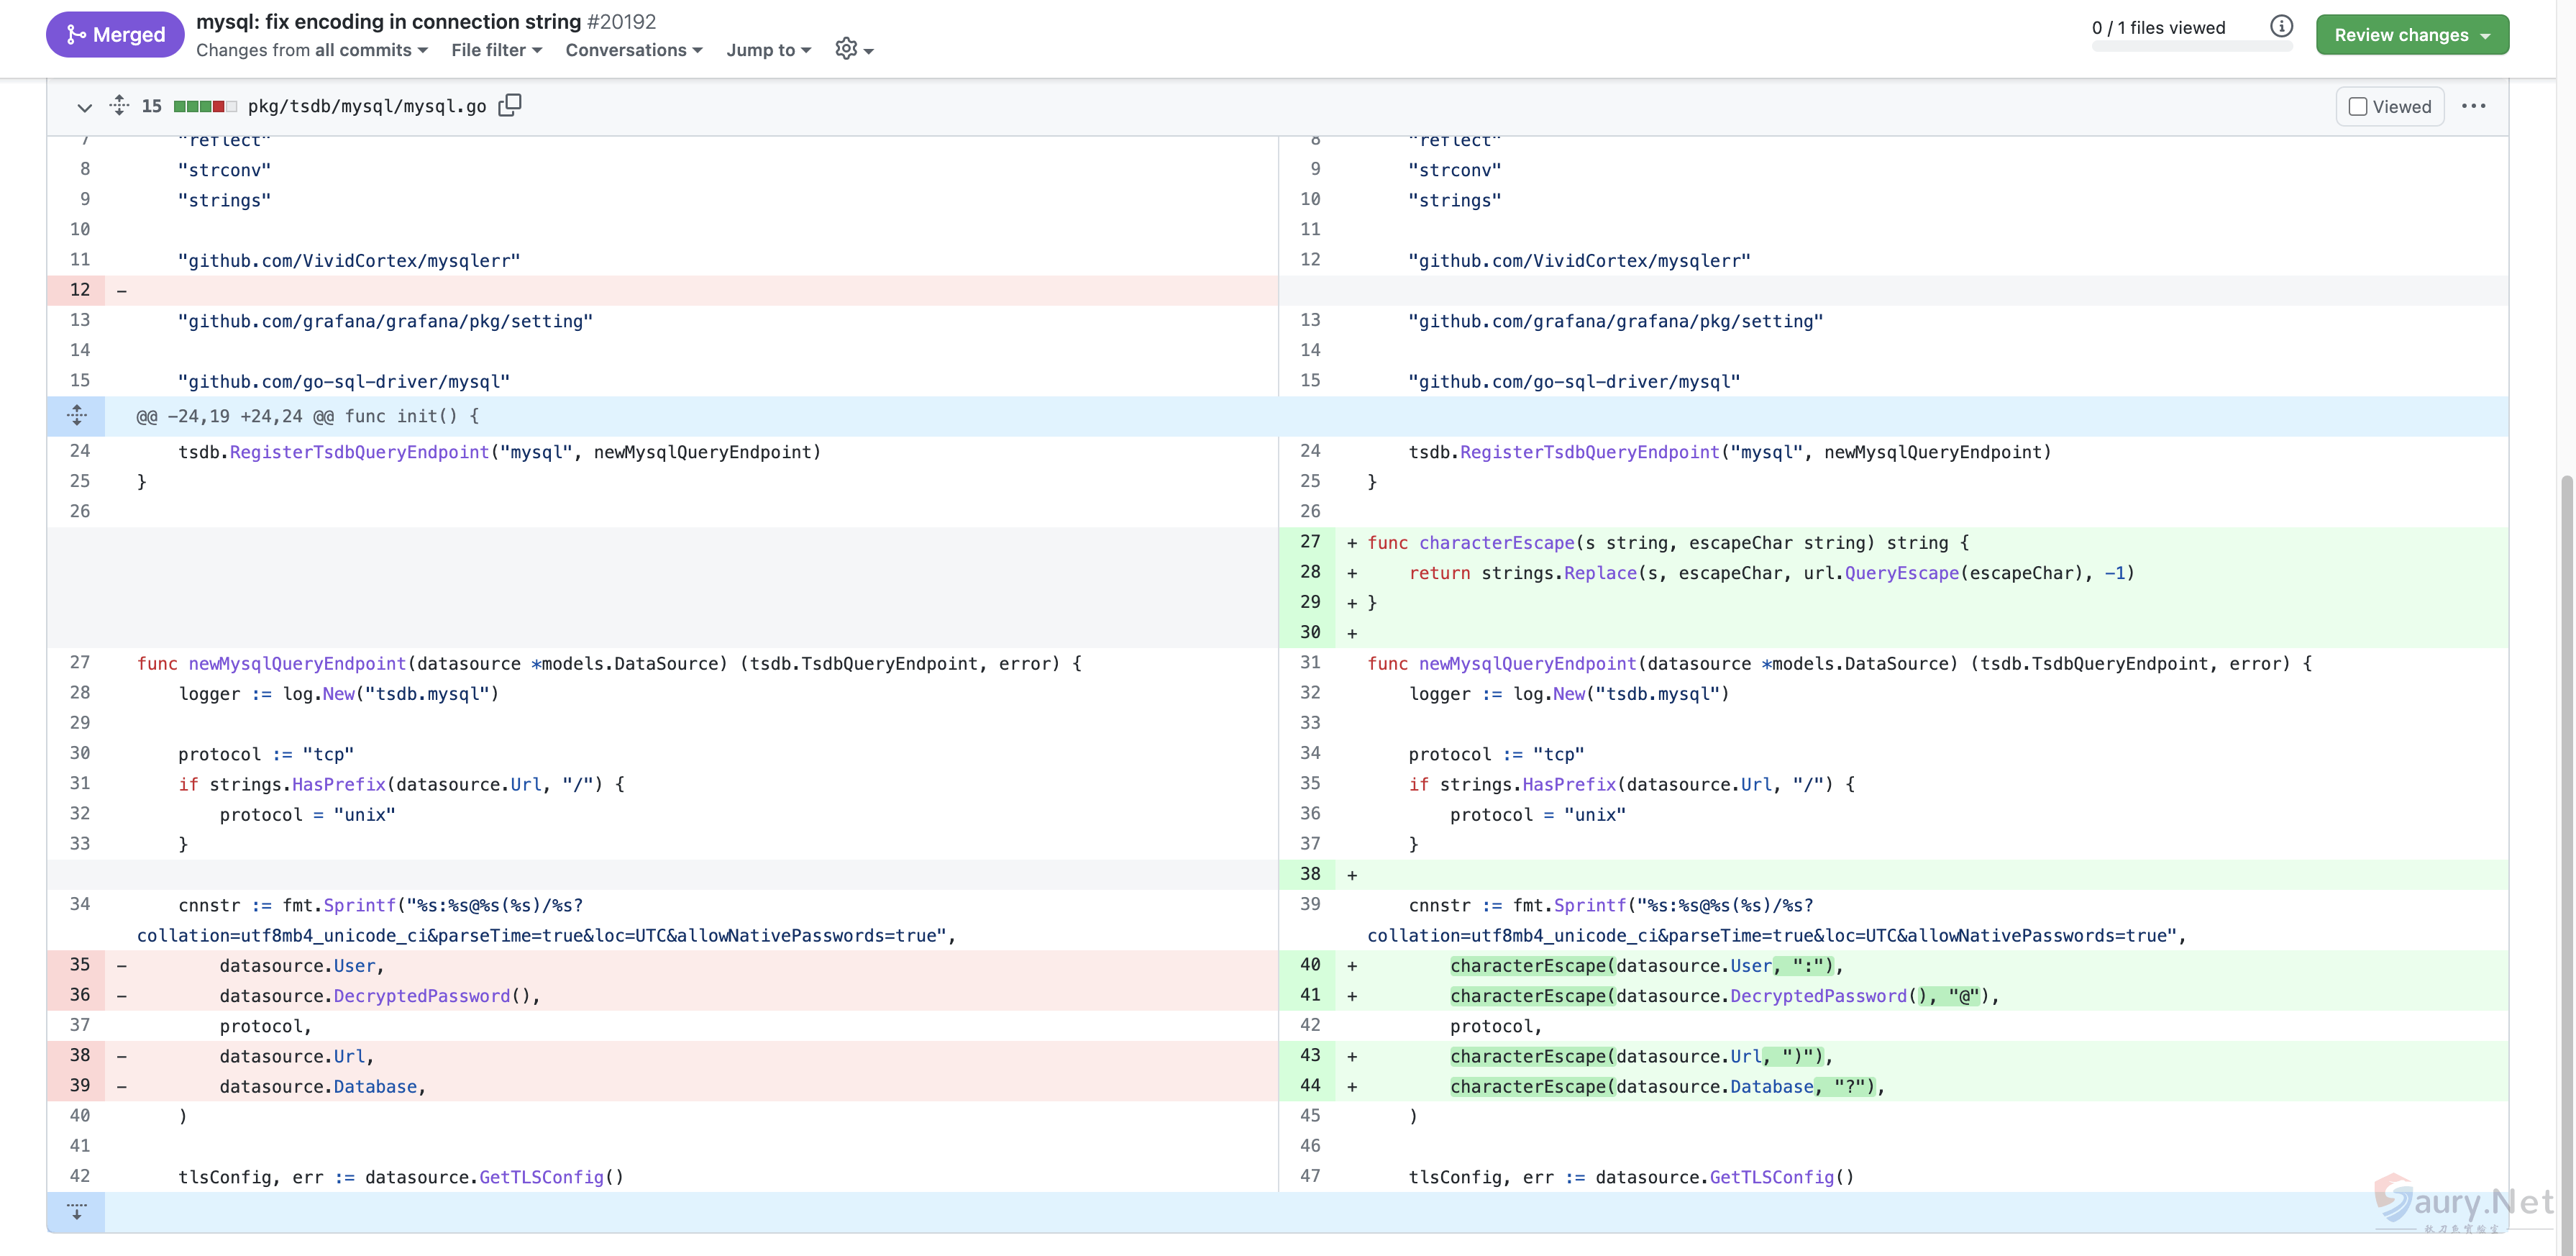
Task: Open the Conversations dropdown
Action: tap(633, 50)
